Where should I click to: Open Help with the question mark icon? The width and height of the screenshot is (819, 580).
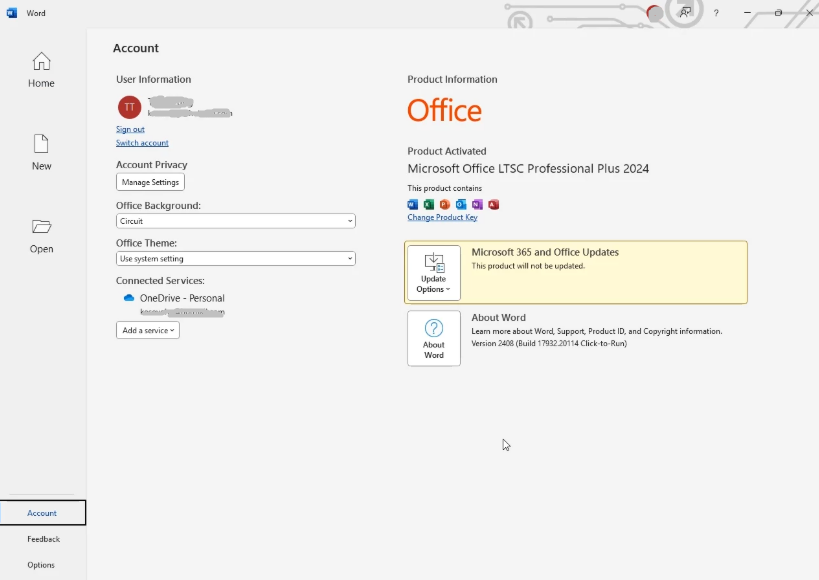(x=716, y=13)
